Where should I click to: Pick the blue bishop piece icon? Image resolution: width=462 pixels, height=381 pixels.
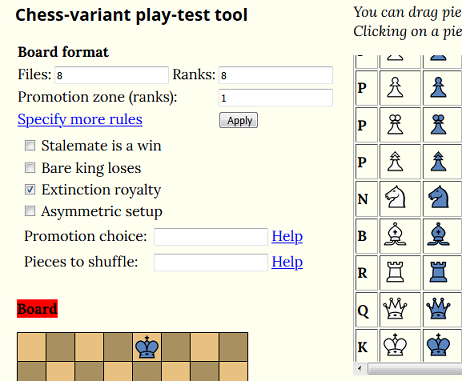pos(438,234)
